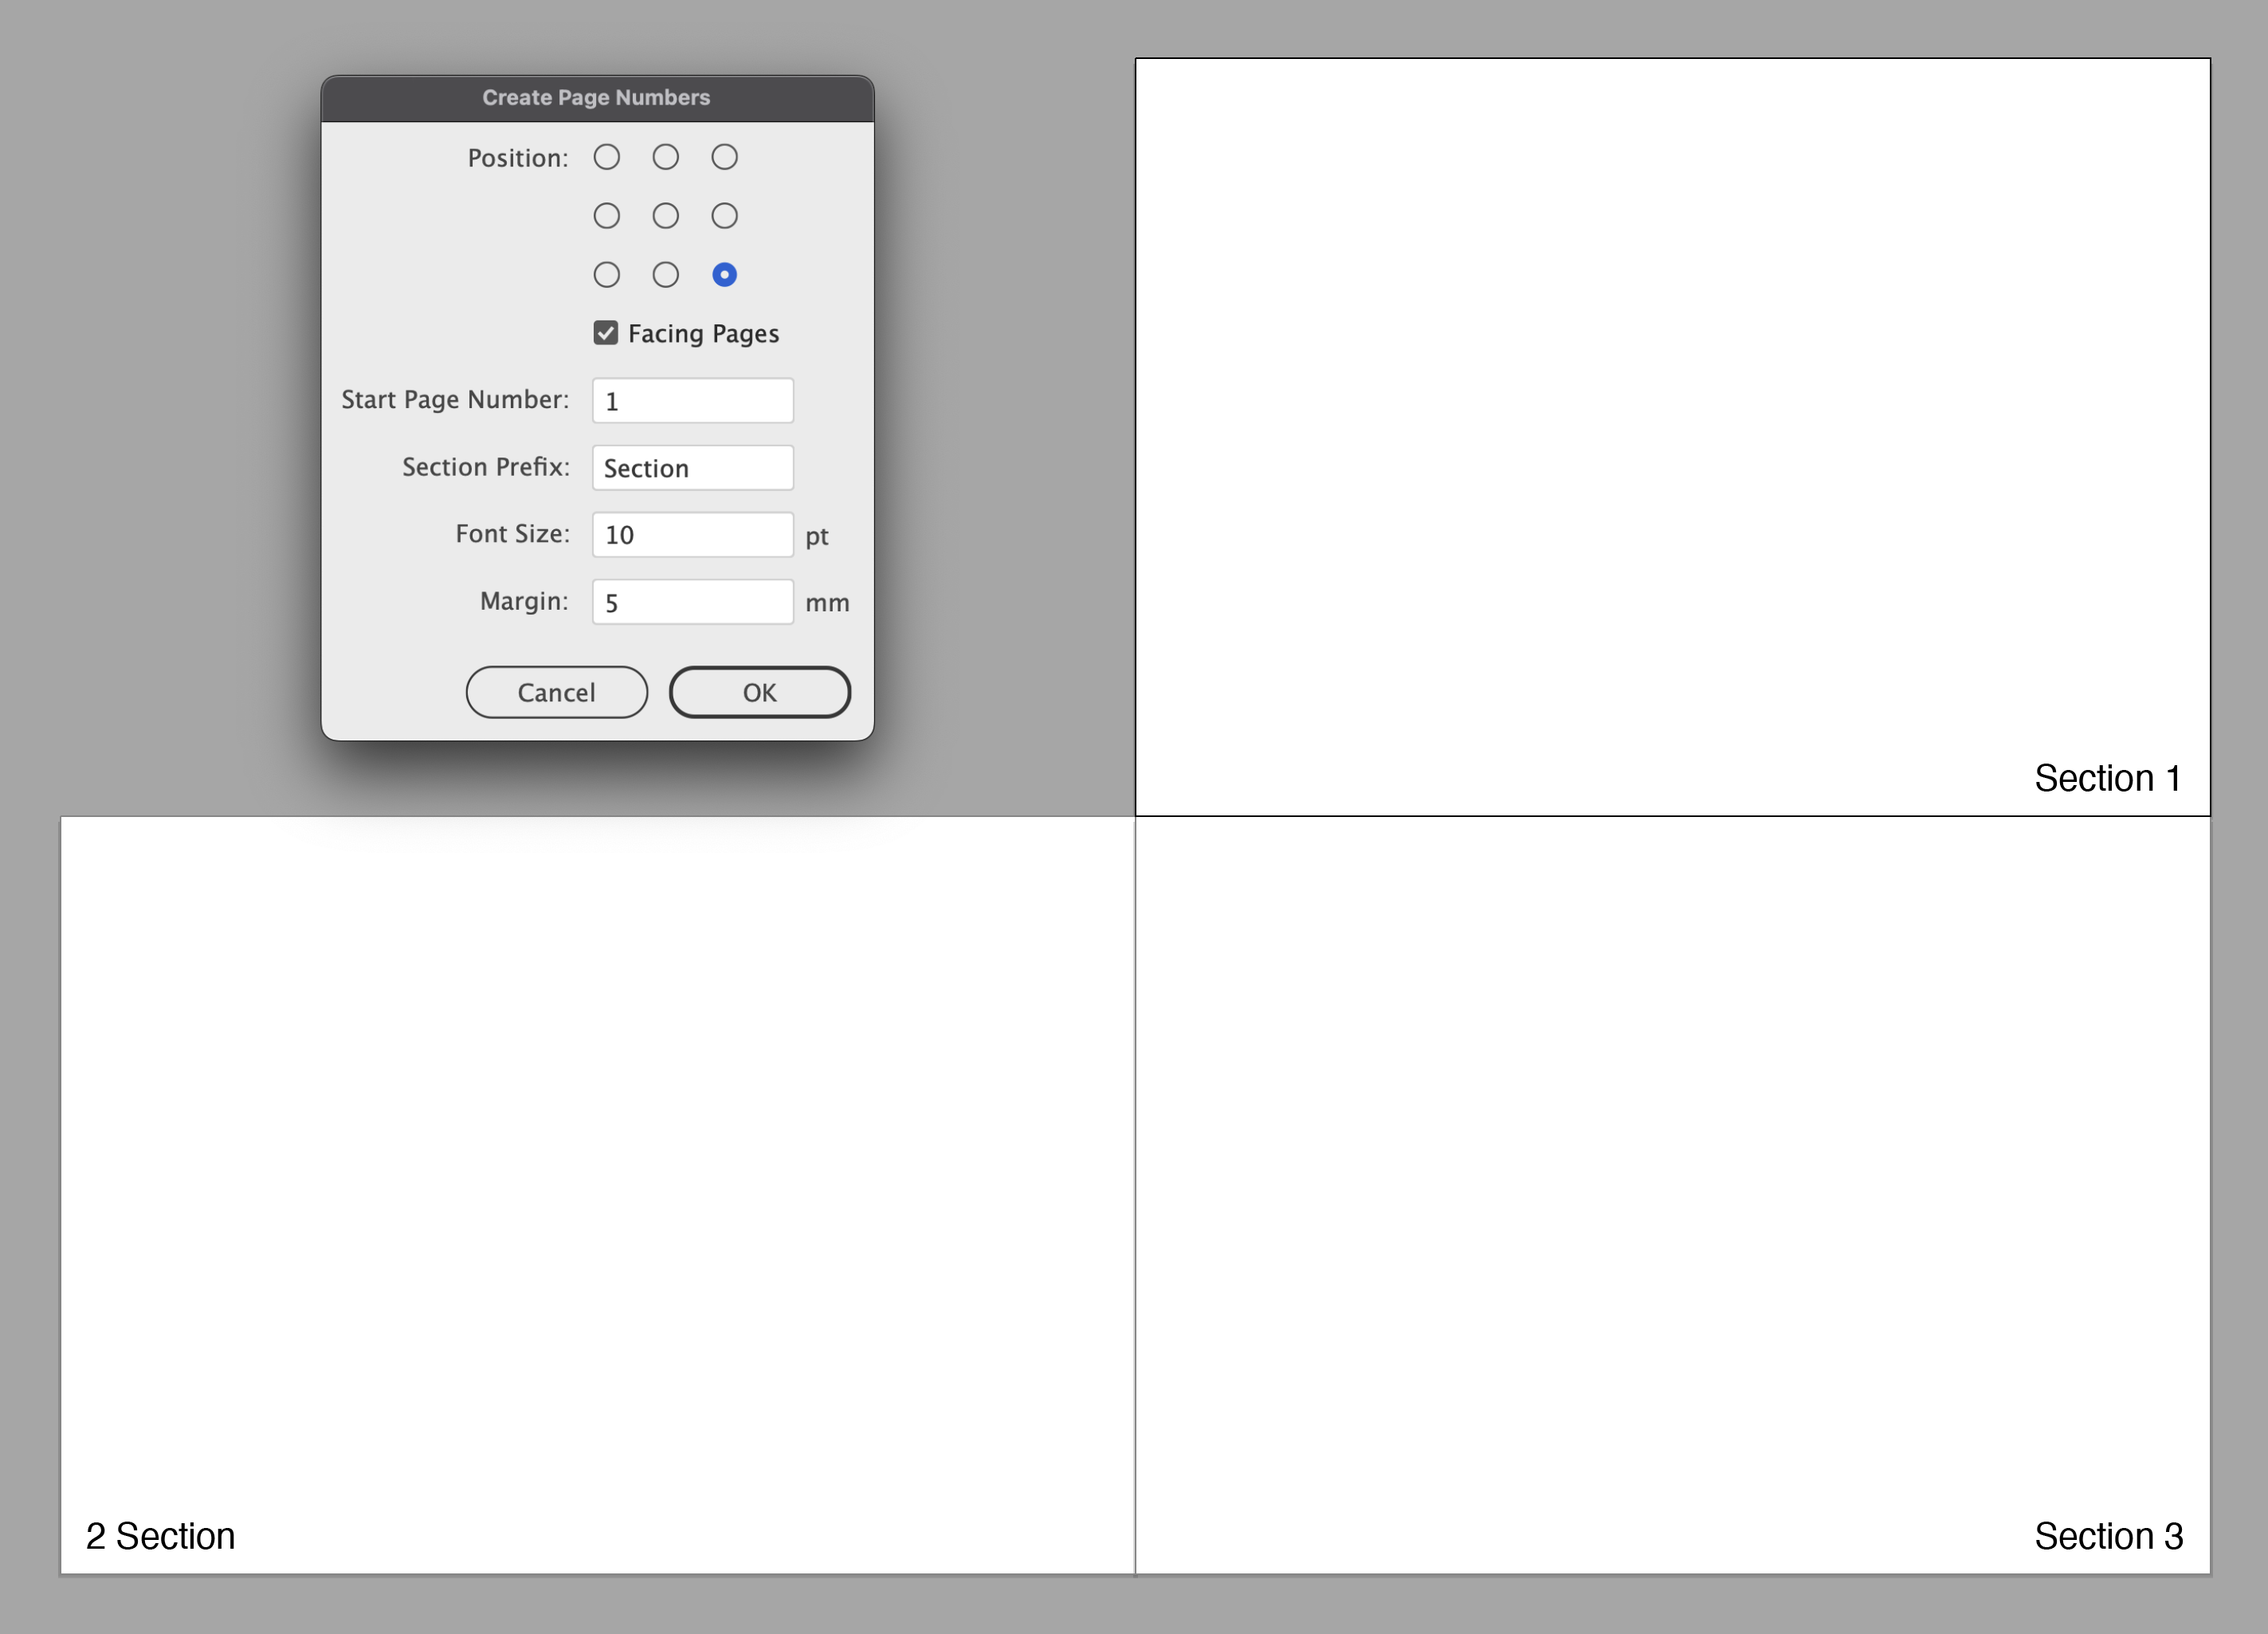Screen dimensions: 2268x1634
Task: Select bottom-left position radio button
Action: (x=606, y=275)
